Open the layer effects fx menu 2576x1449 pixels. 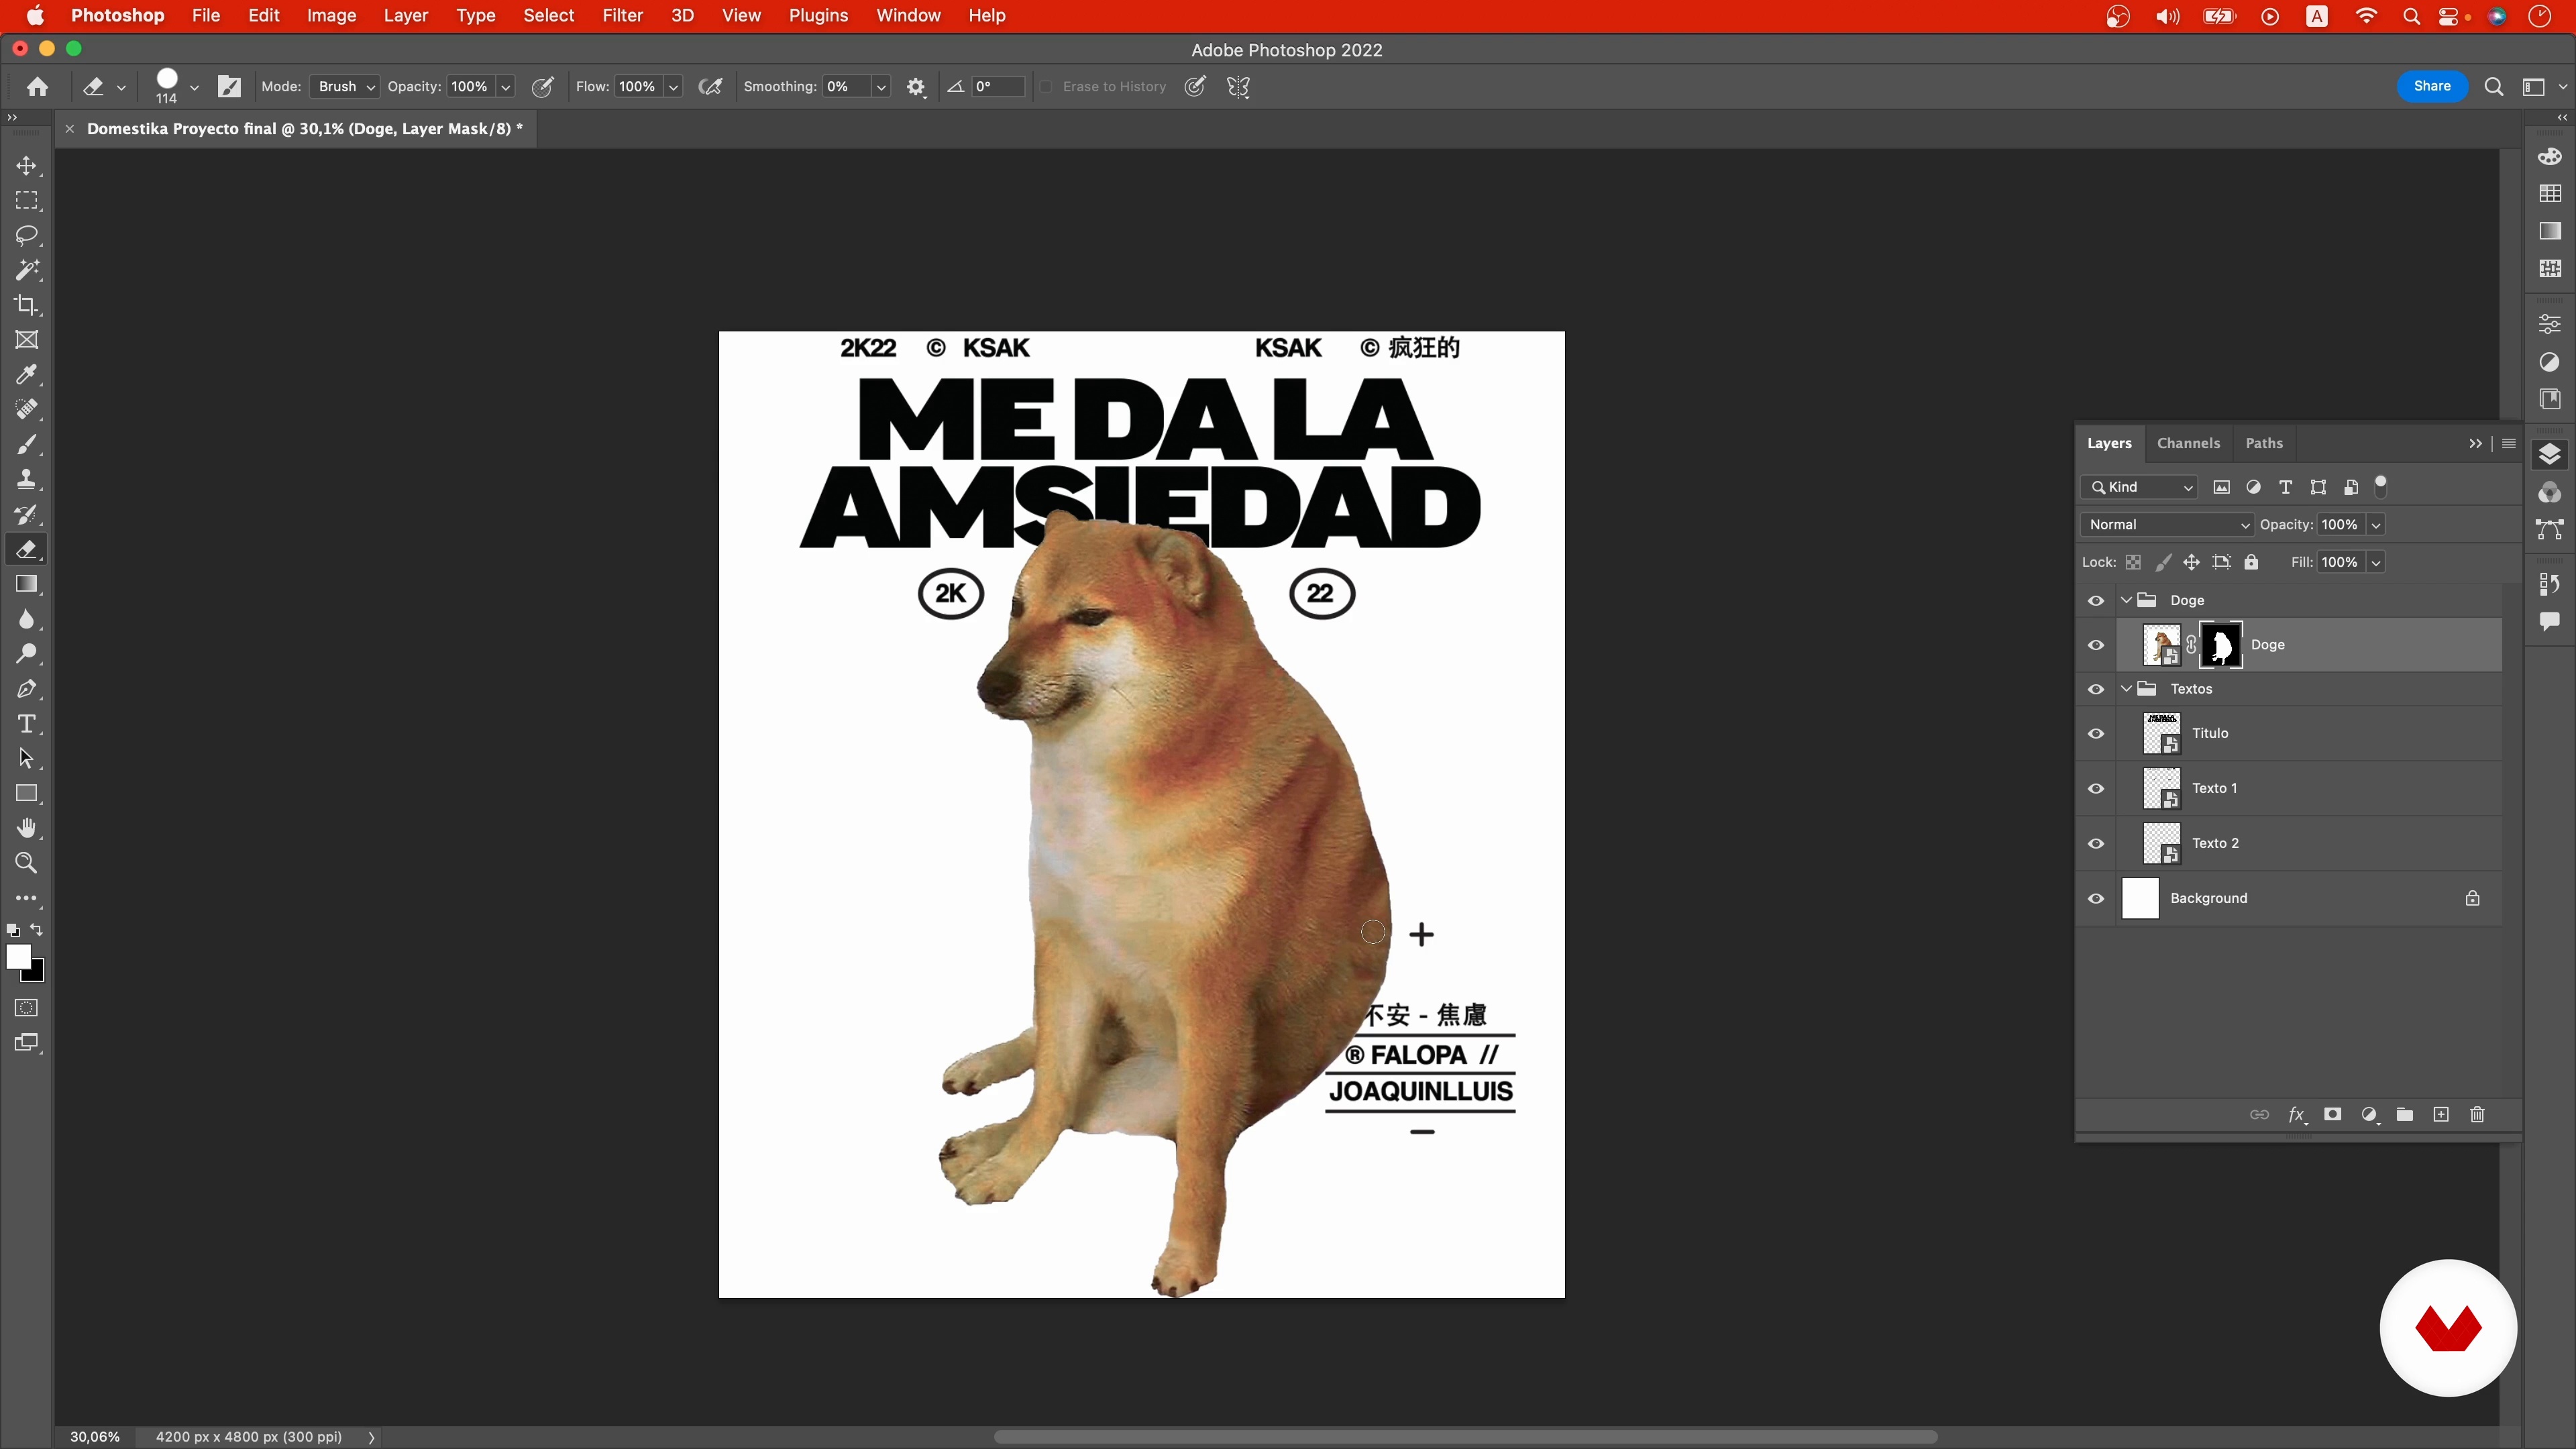2297,1114
